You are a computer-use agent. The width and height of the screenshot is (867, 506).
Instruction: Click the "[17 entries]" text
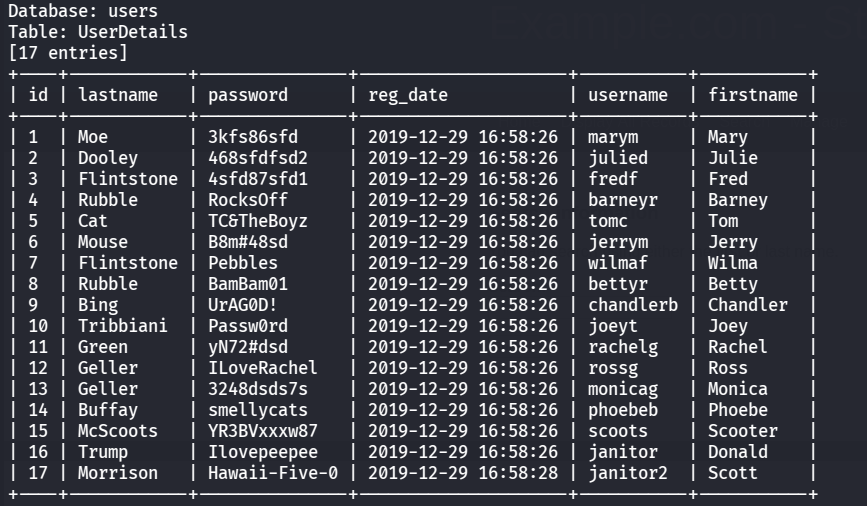click(68, 53)
